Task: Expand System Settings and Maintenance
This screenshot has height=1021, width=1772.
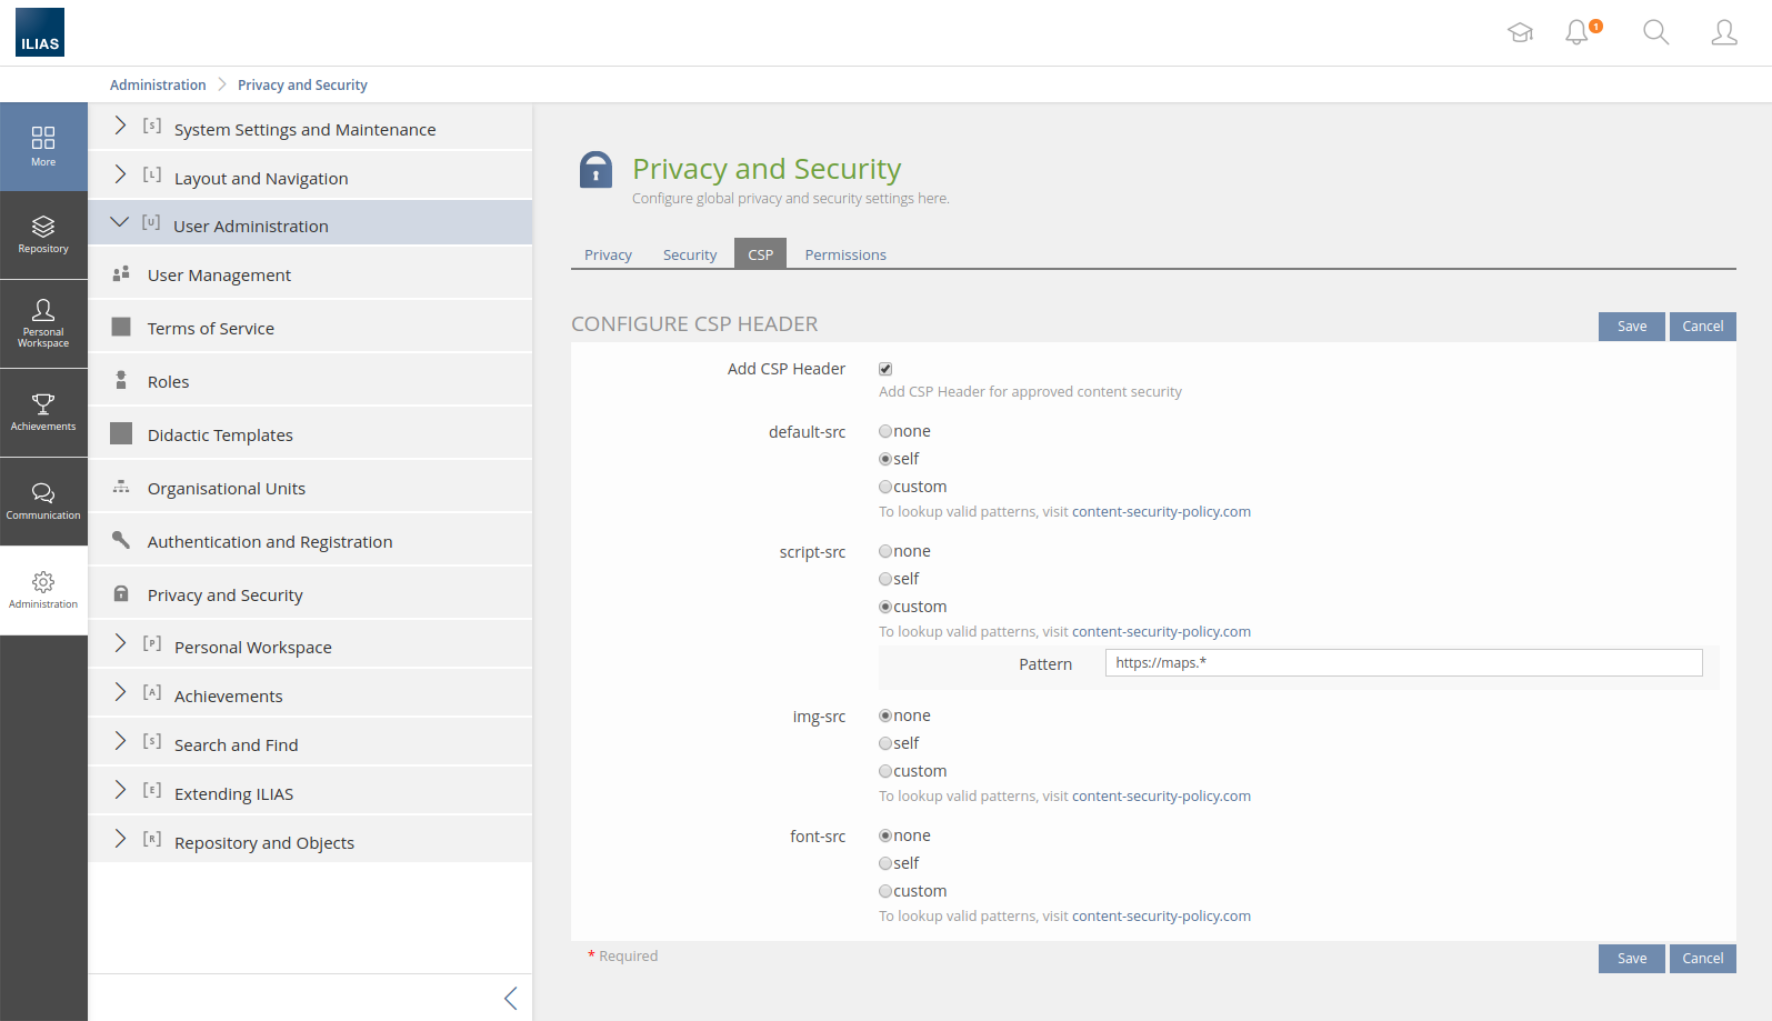Action: 304,129
